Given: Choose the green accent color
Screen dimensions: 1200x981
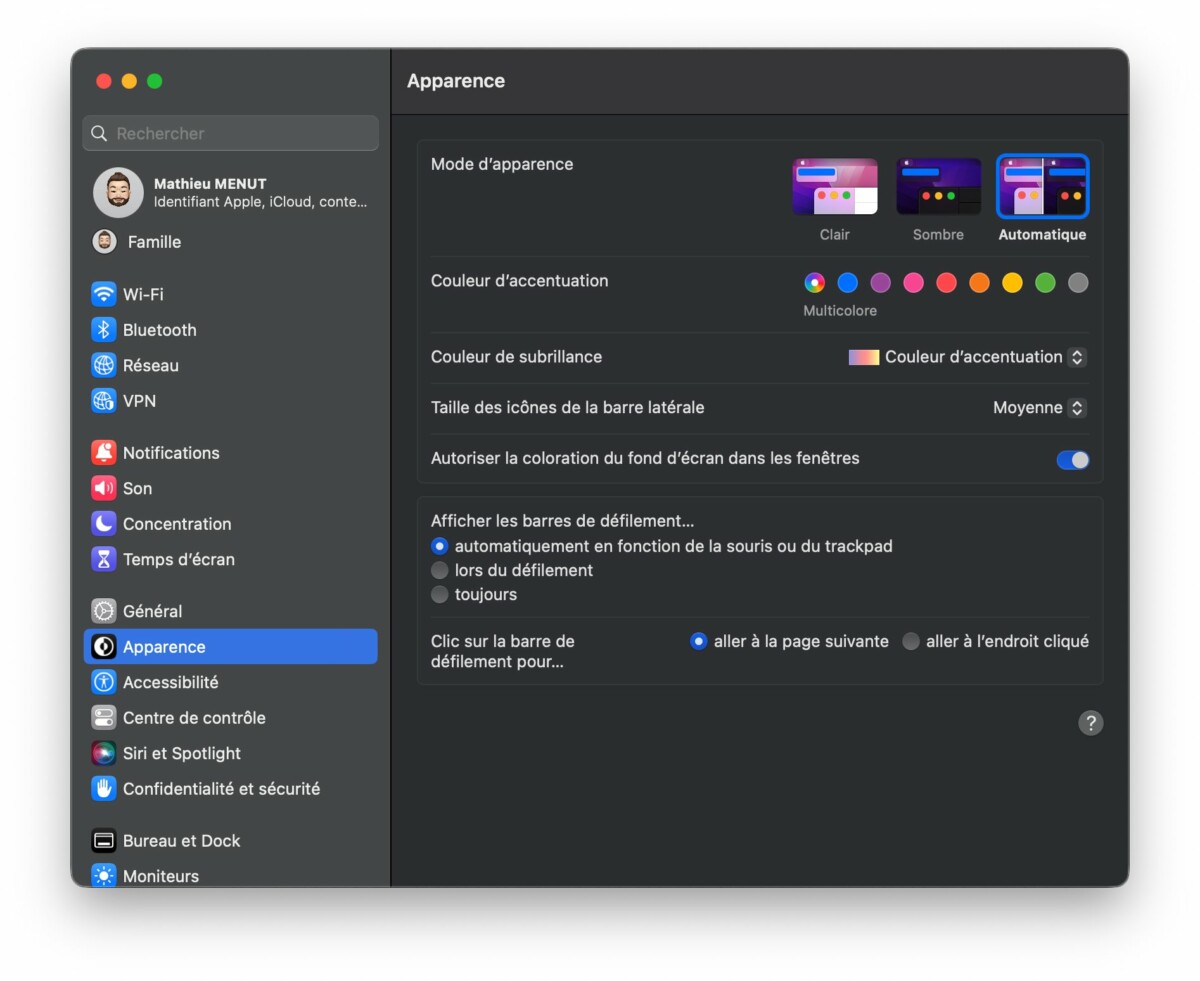Looking at the screenshot, I should 1045,283.
